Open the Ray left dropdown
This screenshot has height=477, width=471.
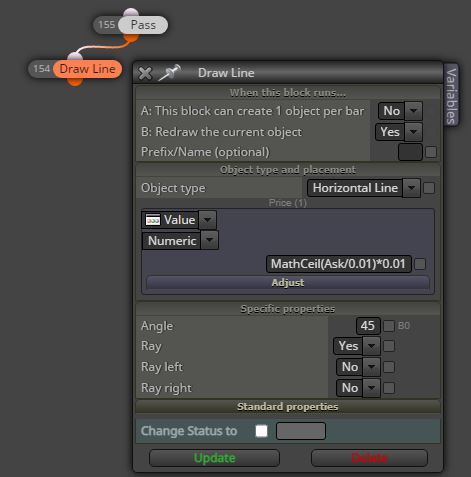tap(371, 367)
